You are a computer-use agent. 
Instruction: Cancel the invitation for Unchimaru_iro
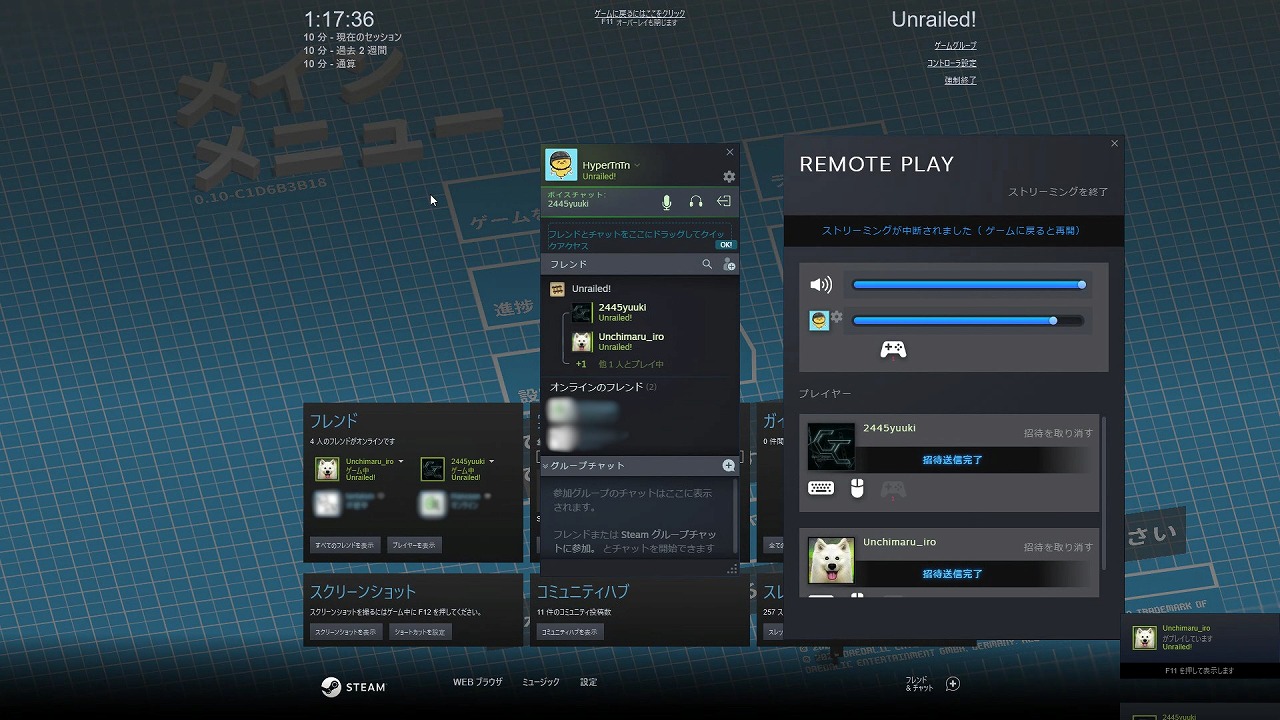tap(1058, 547)
